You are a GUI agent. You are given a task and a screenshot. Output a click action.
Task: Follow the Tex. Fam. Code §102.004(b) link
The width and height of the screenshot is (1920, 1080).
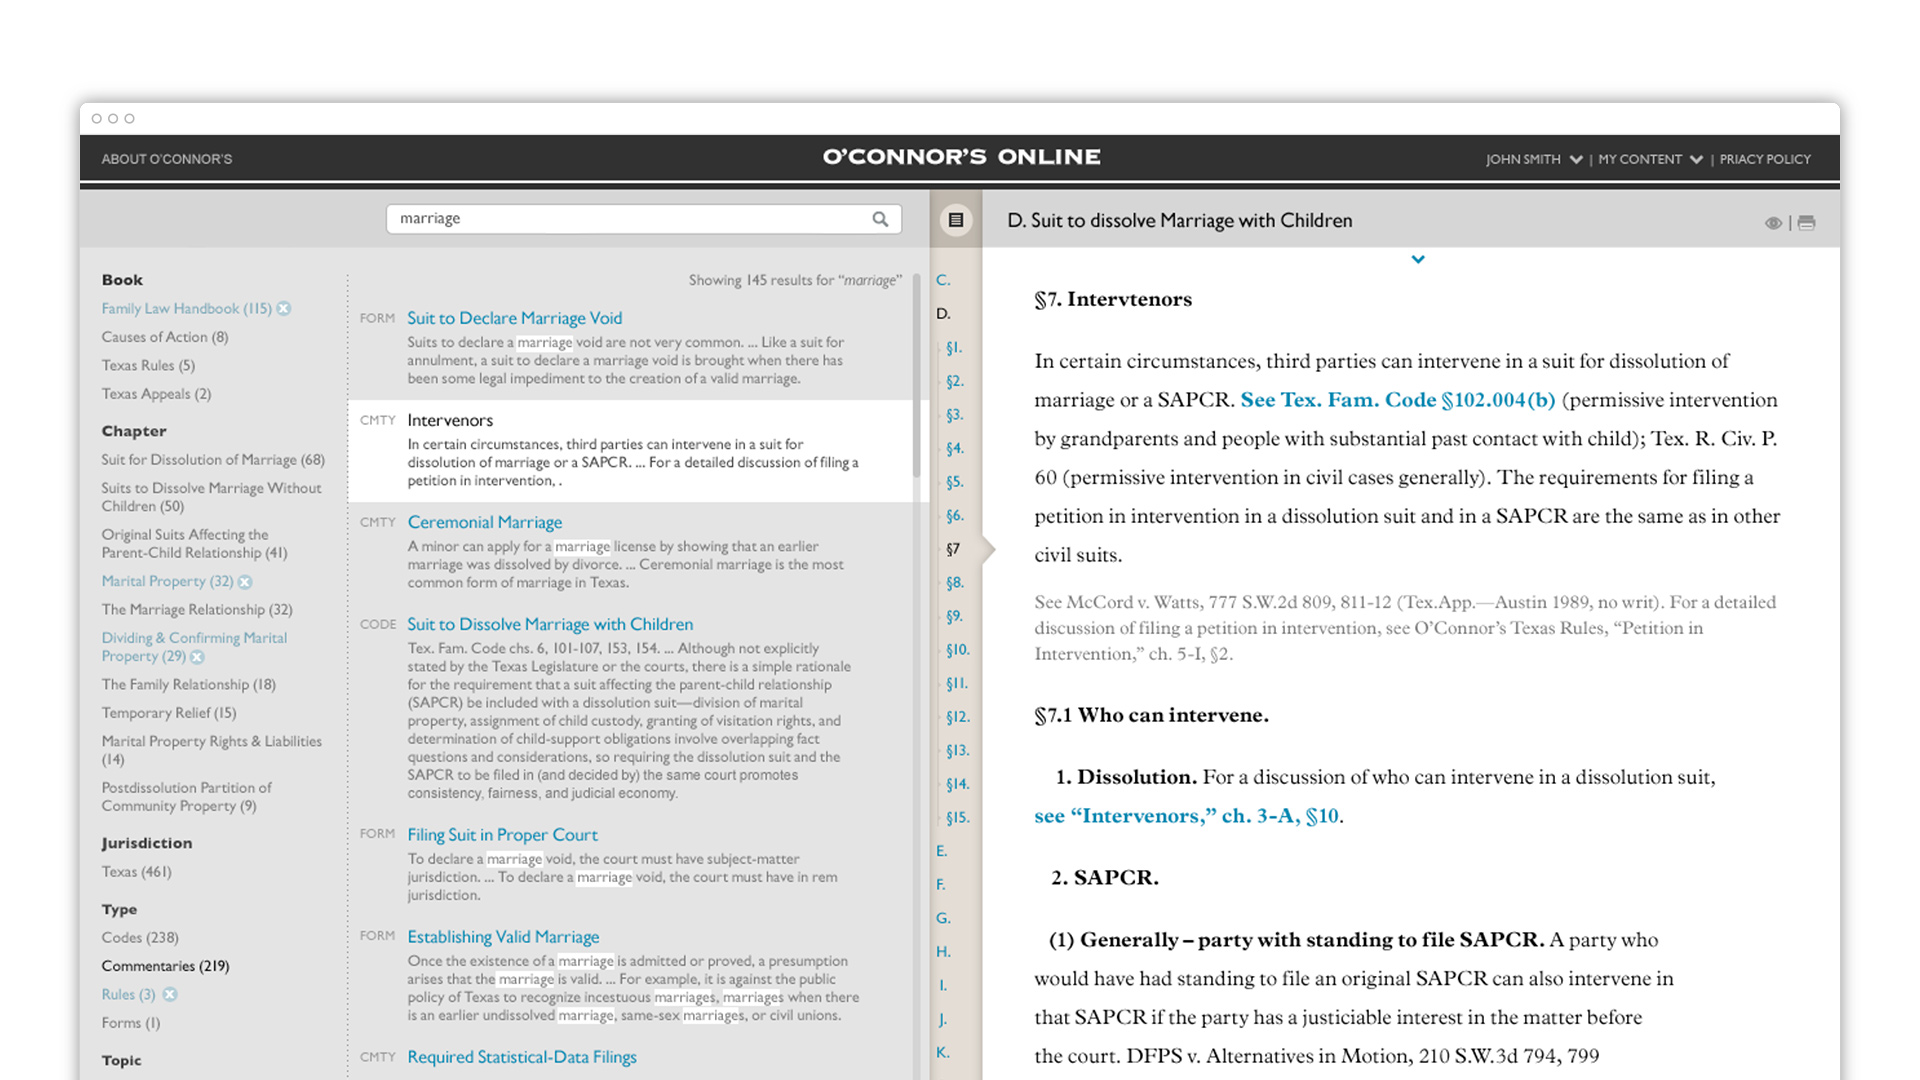point(1397,400)
